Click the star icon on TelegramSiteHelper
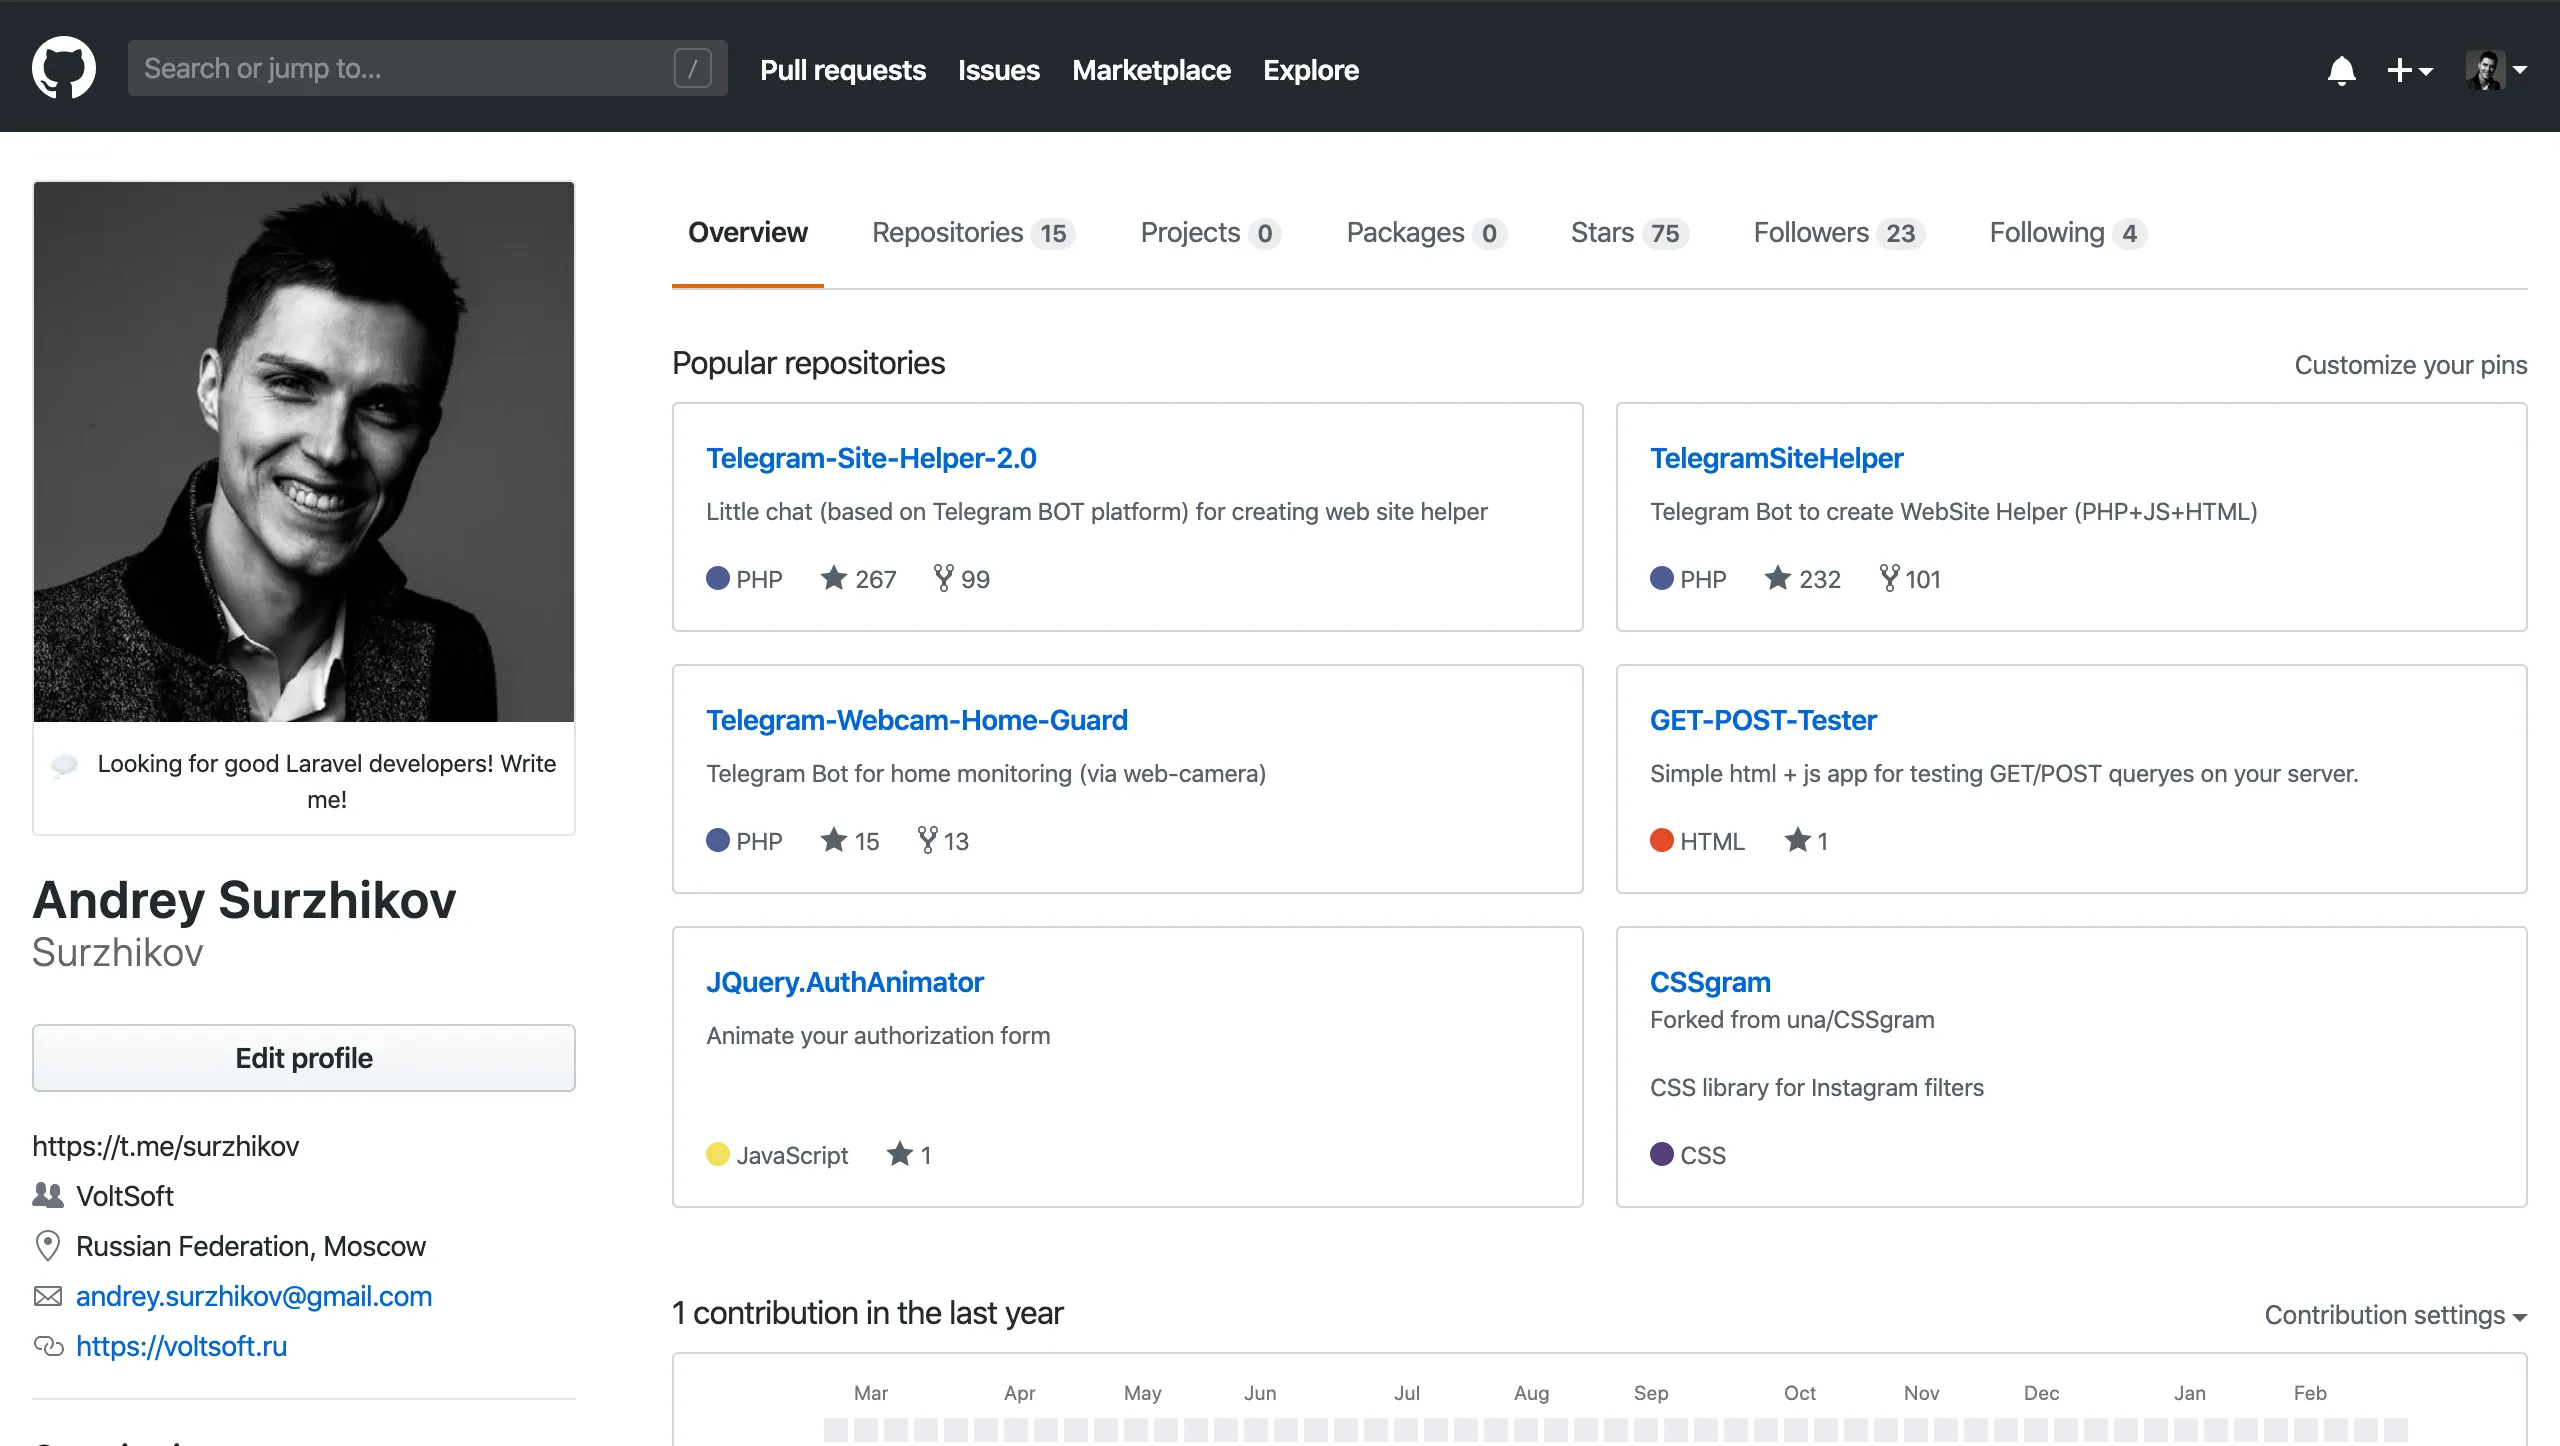This screenshot has height=1446, width=2560. 1776,578
